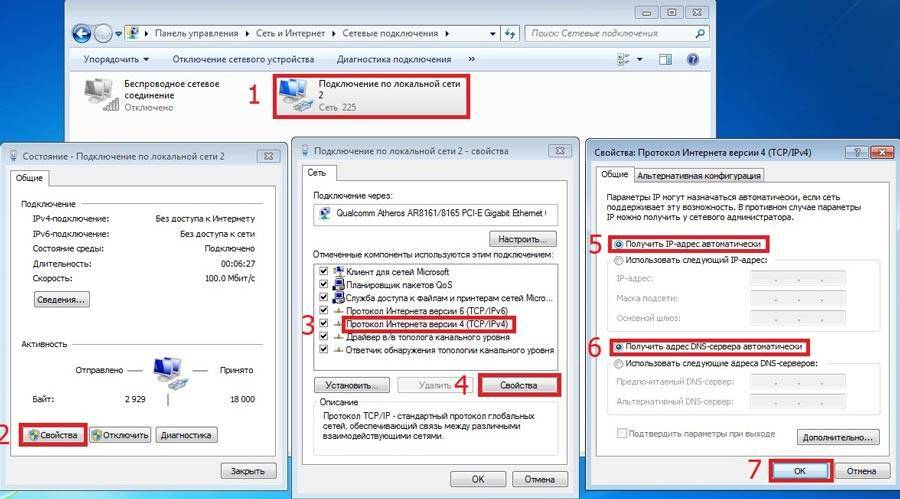The width and height of the screenshot is (900, 499).
Task: Click OK in Подключение по локальной сети 2 - свойства
Action: [x=478, y=479]
